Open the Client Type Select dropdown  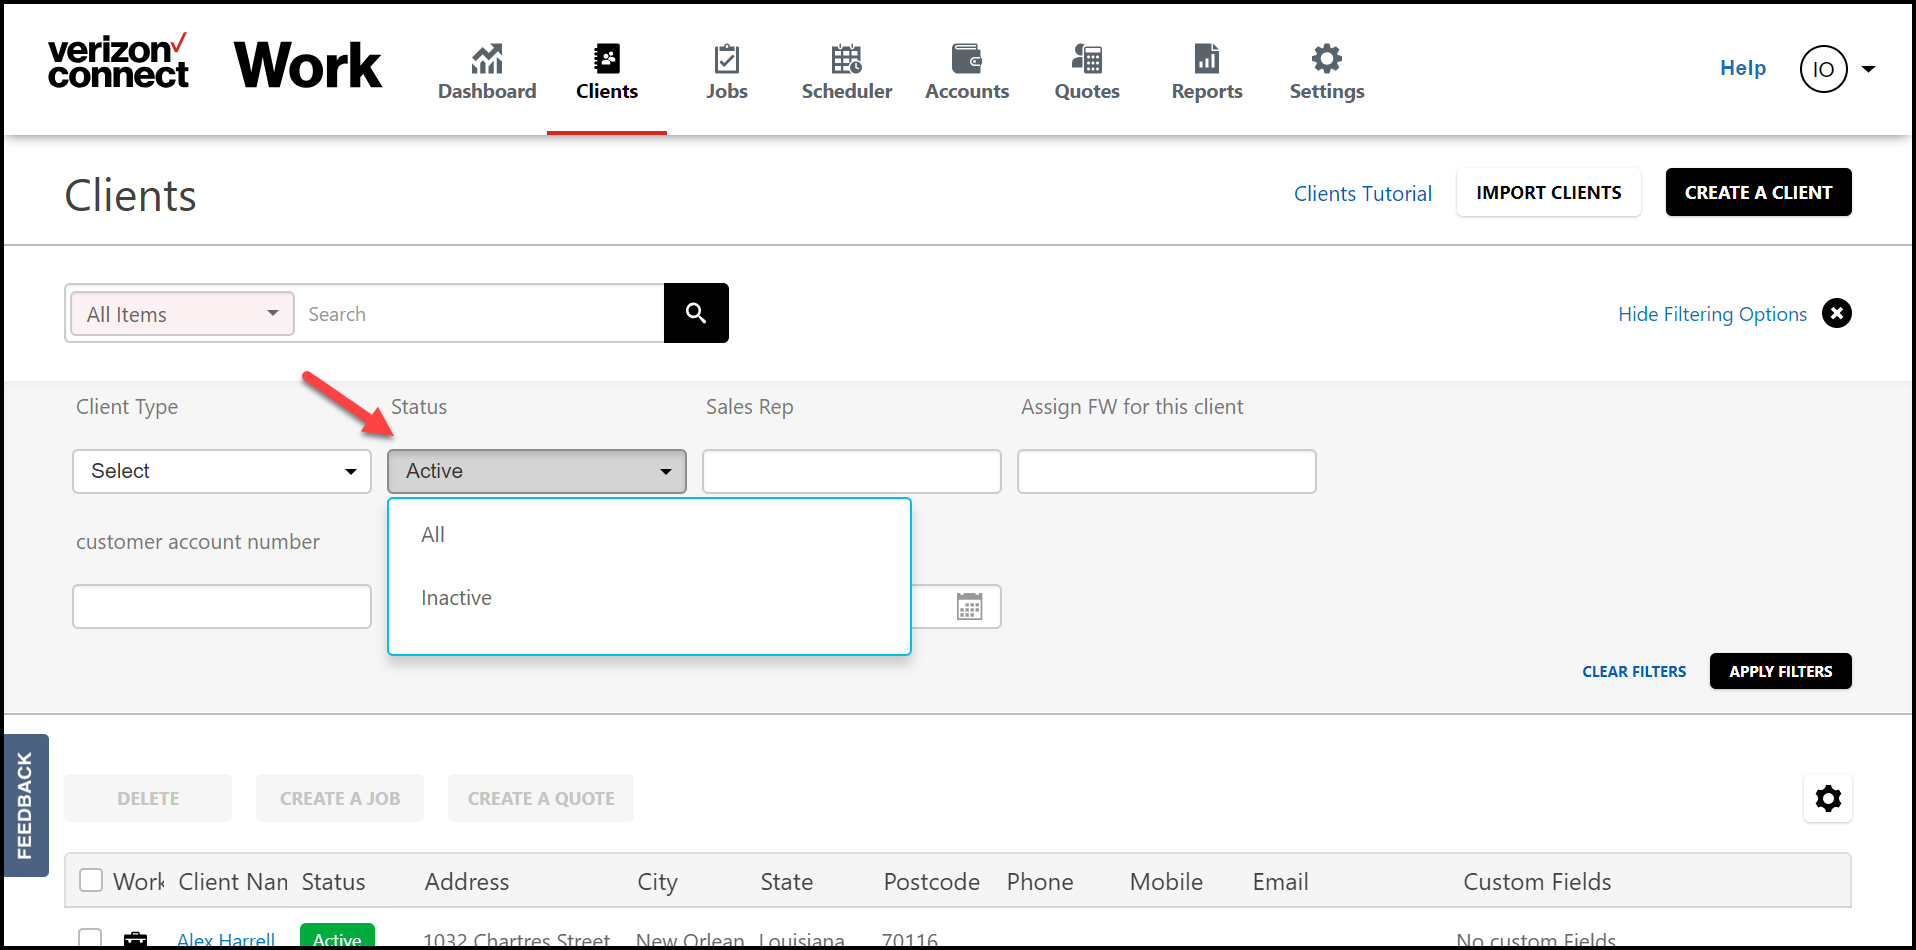(x=222, y=471)
